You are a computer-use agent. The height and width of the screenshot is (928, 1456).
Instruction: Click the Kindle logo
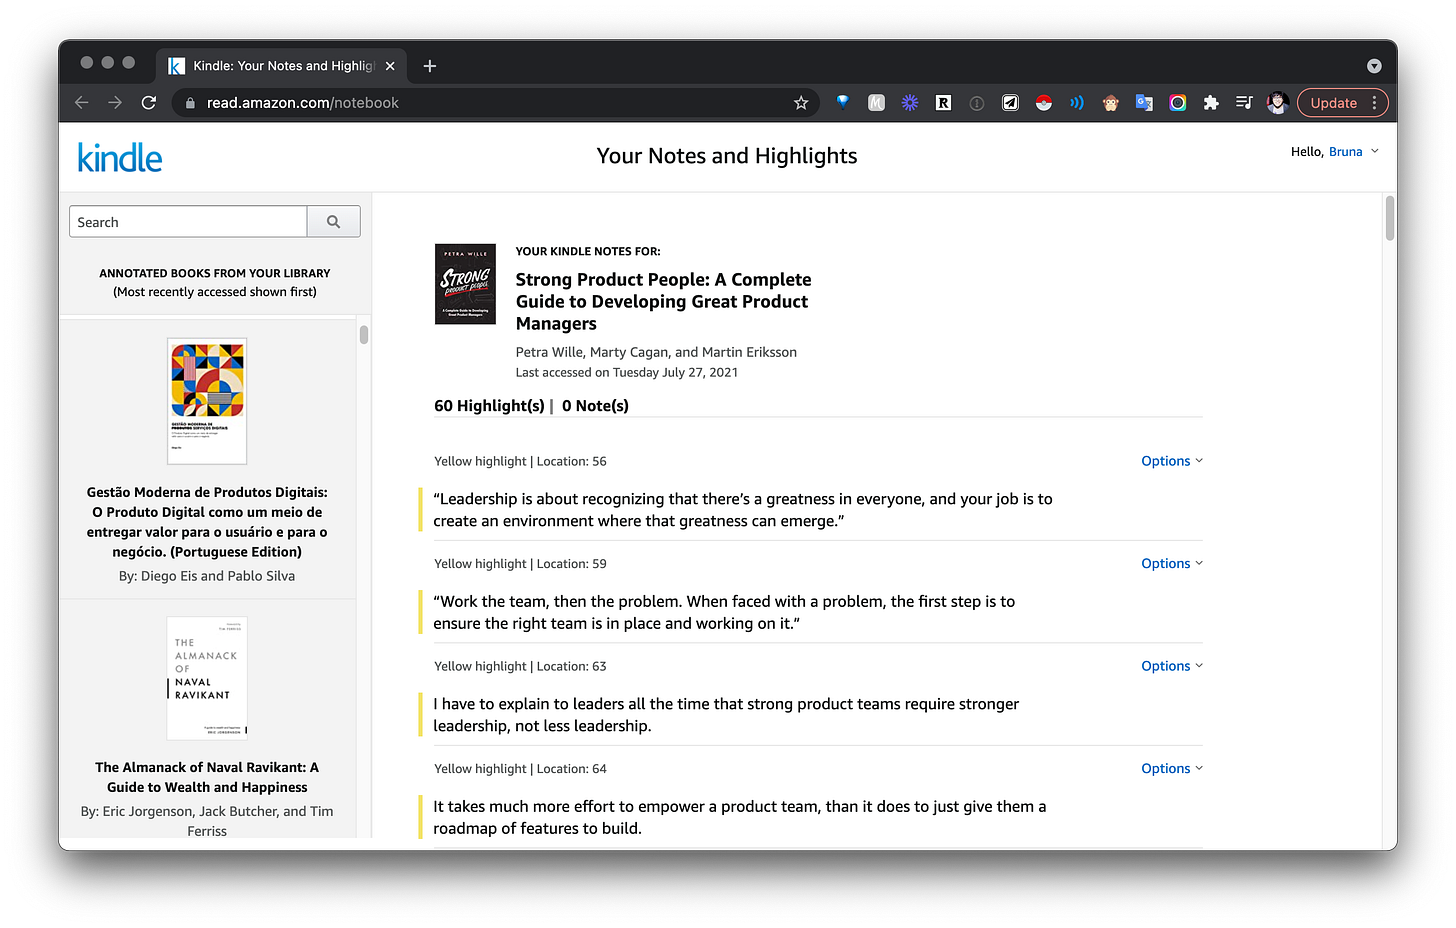(x=120, y=158)
